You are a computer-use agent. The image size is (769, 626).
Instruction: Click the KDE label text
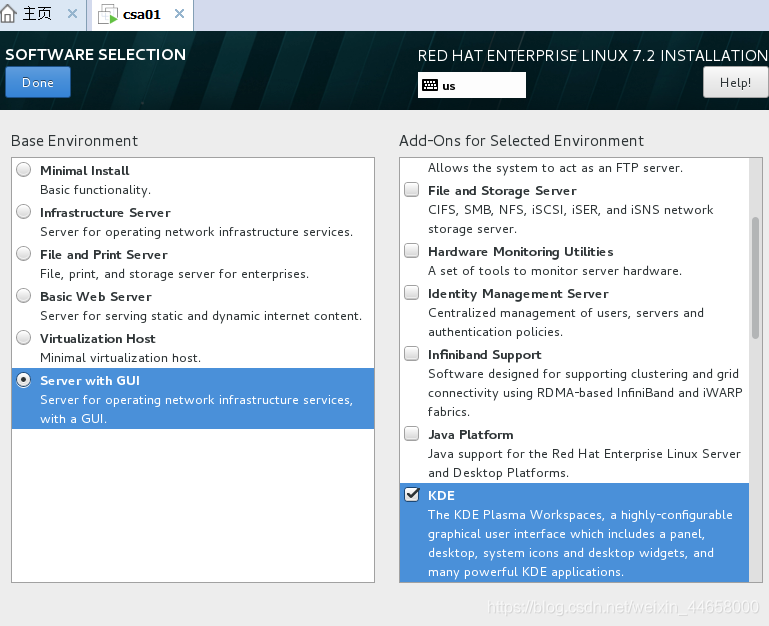point(441,496)
